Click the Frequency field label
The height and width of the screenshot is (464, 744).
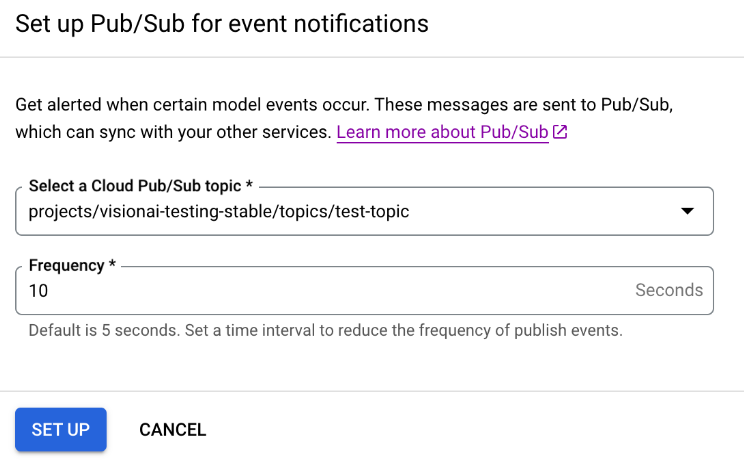(66, 266)
